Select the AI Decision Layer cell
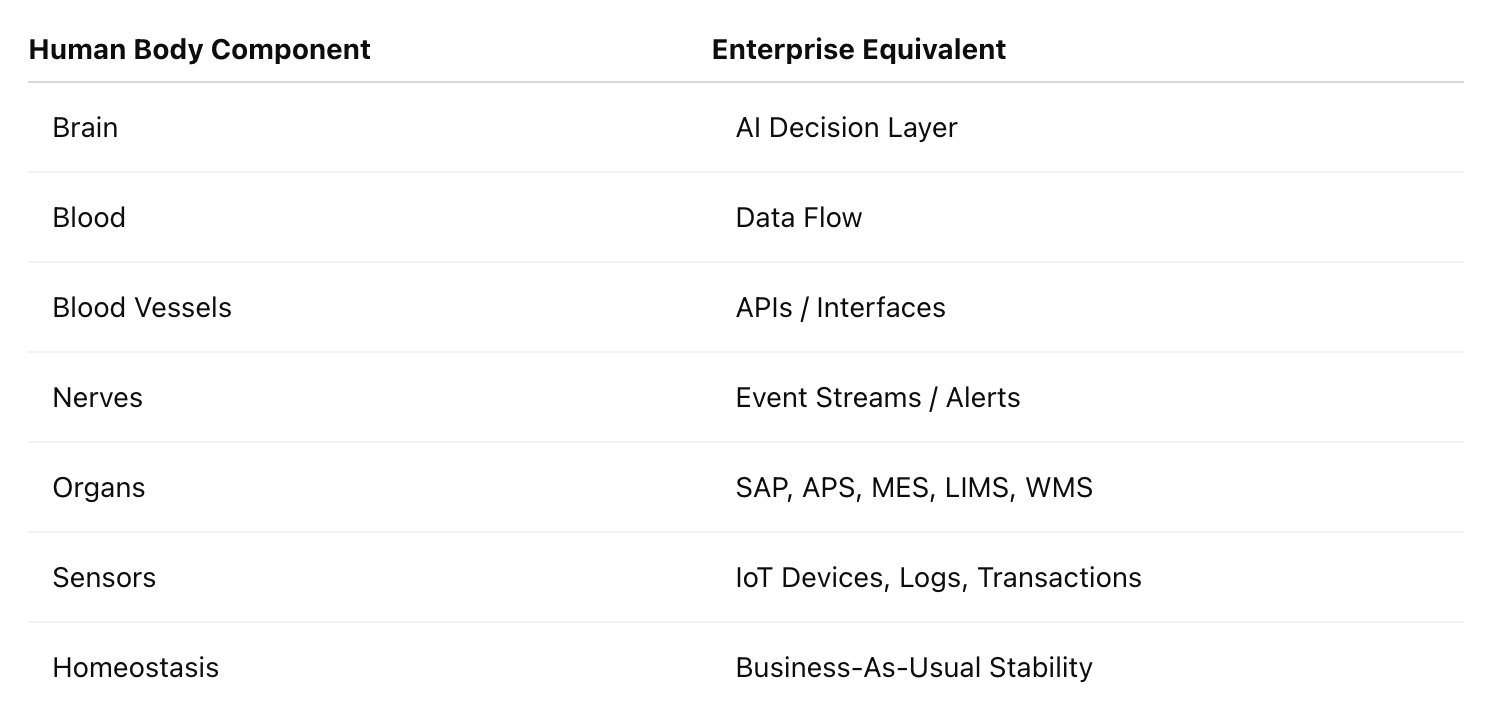 pos(846,128)
